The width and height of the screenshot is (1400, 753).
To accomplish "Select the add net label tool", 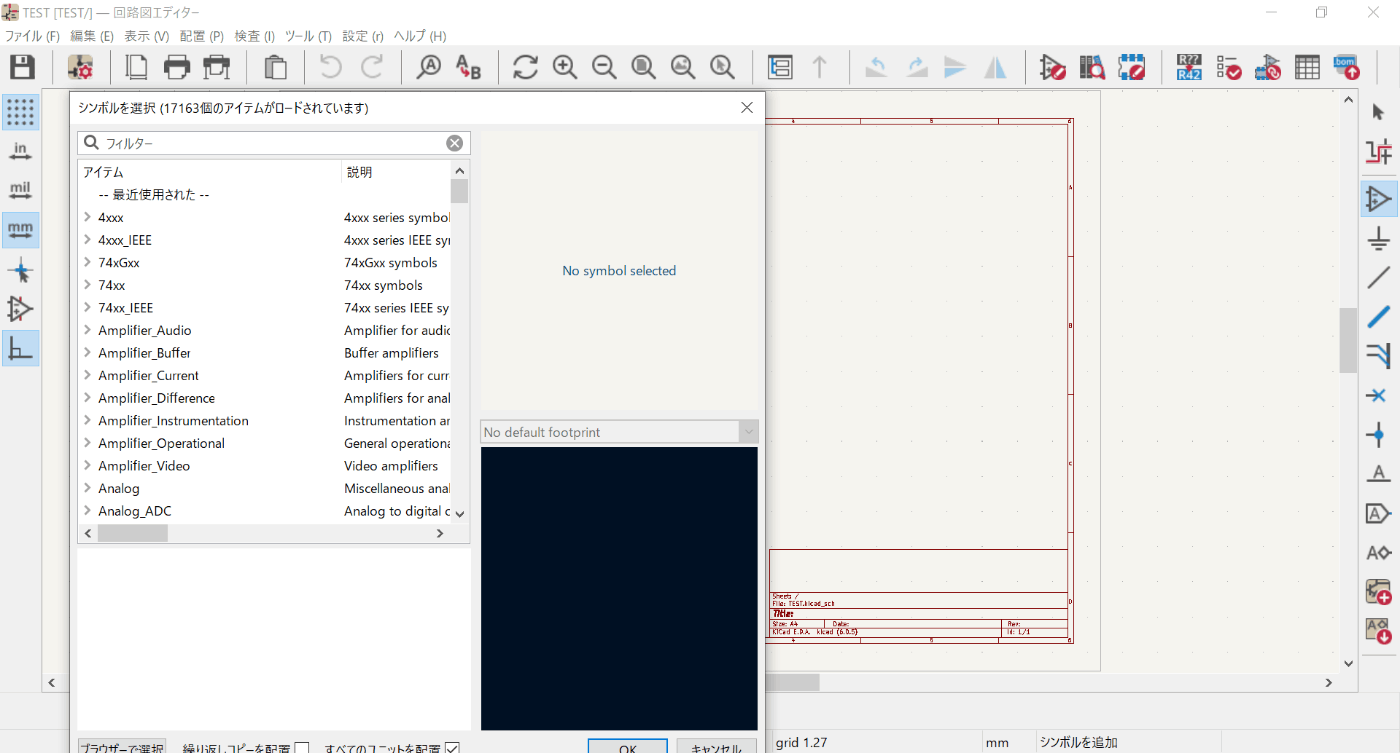I will tap(1379, 474).
